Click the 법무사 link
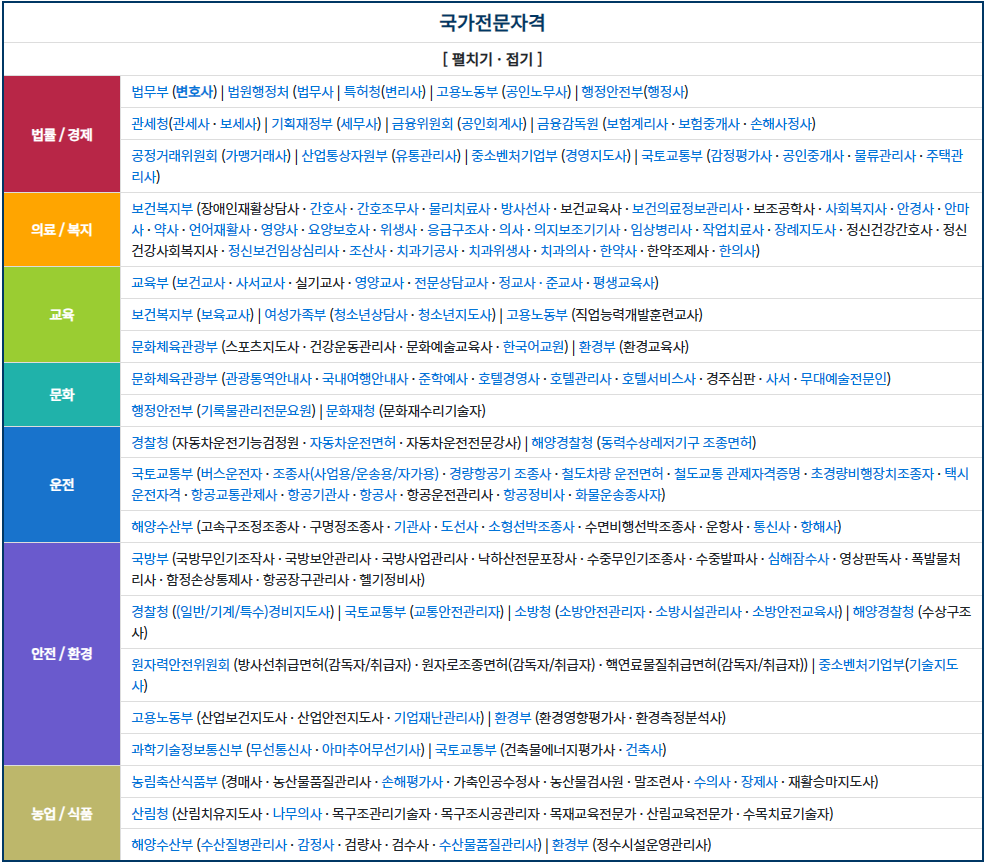The width and height of the screenshot is (986, 864). click(314, 92)
